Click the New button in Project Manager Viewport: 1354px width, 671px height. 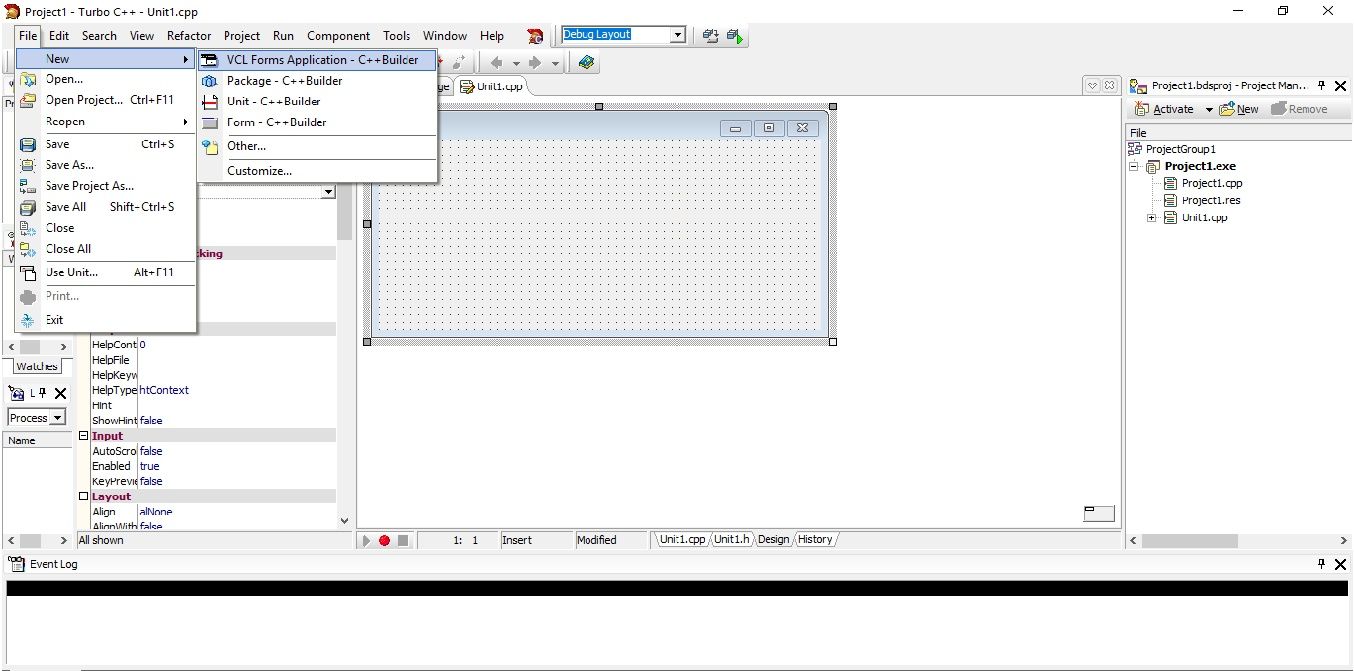(x=1238, y=109)
